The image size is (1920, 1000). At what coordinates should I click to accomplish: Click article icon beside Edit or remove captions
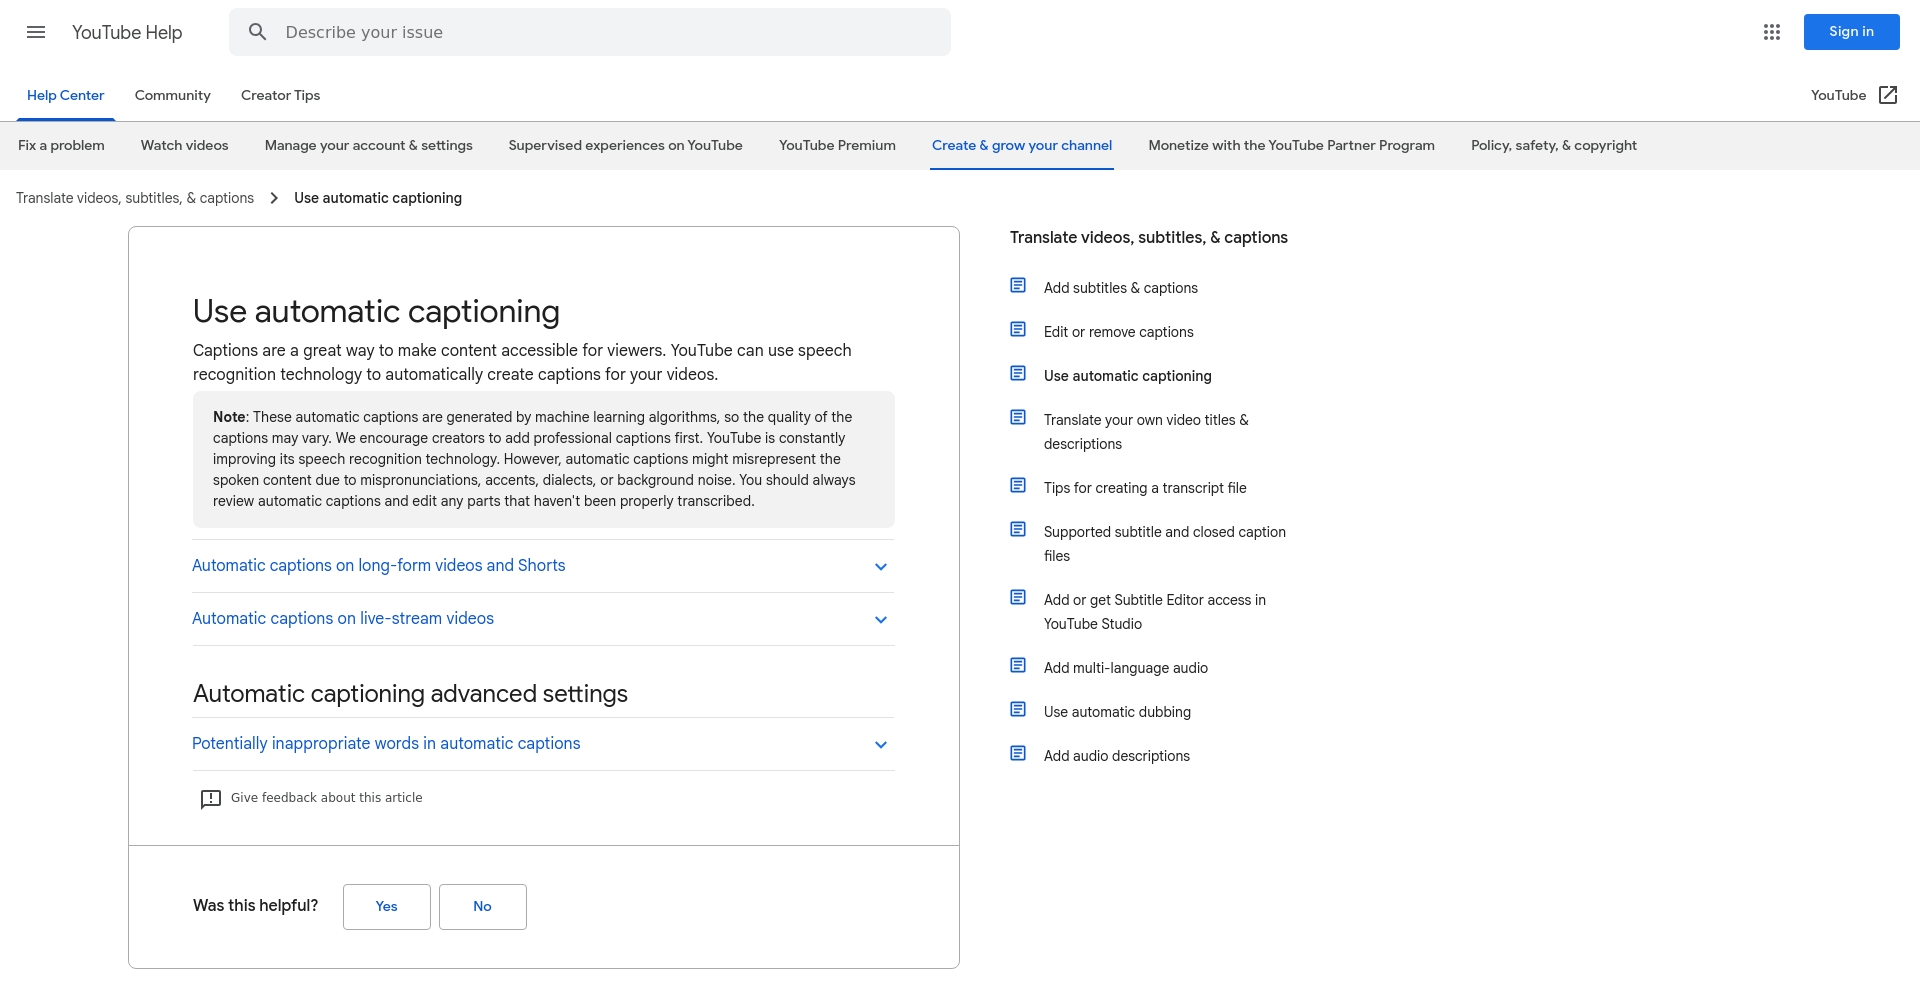(1018, 330)
